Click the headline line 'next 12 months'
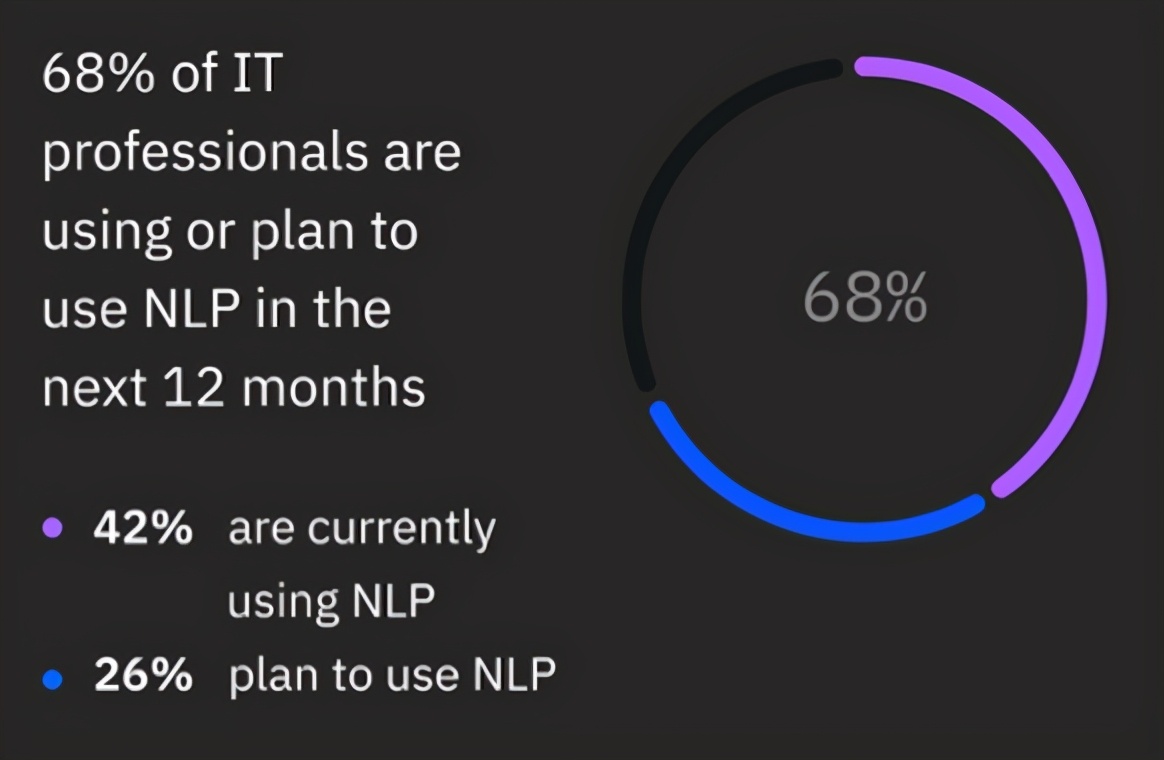This screenshot has height=760, width=1164. (x=234, y=387)
